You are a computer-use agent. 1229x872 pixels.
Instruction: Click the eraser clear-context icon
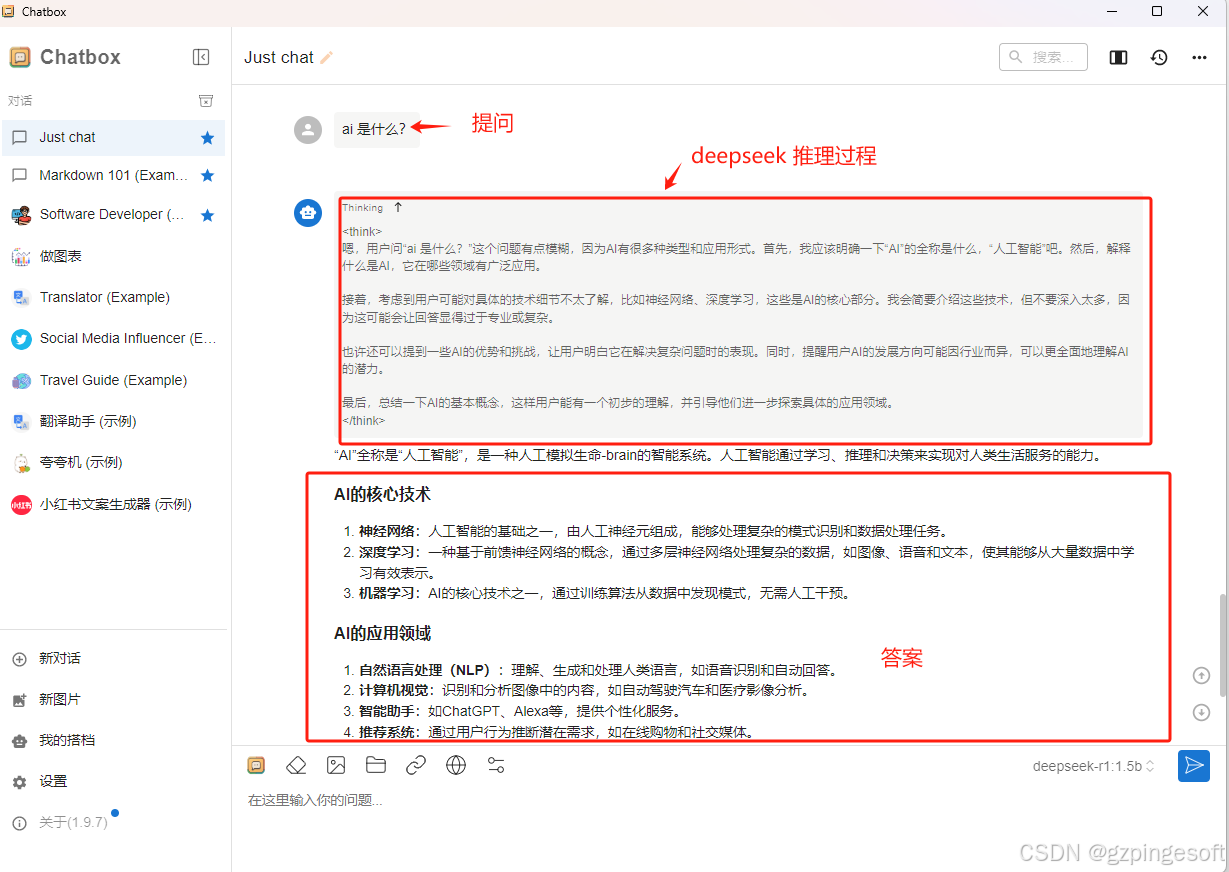[296, 765]
